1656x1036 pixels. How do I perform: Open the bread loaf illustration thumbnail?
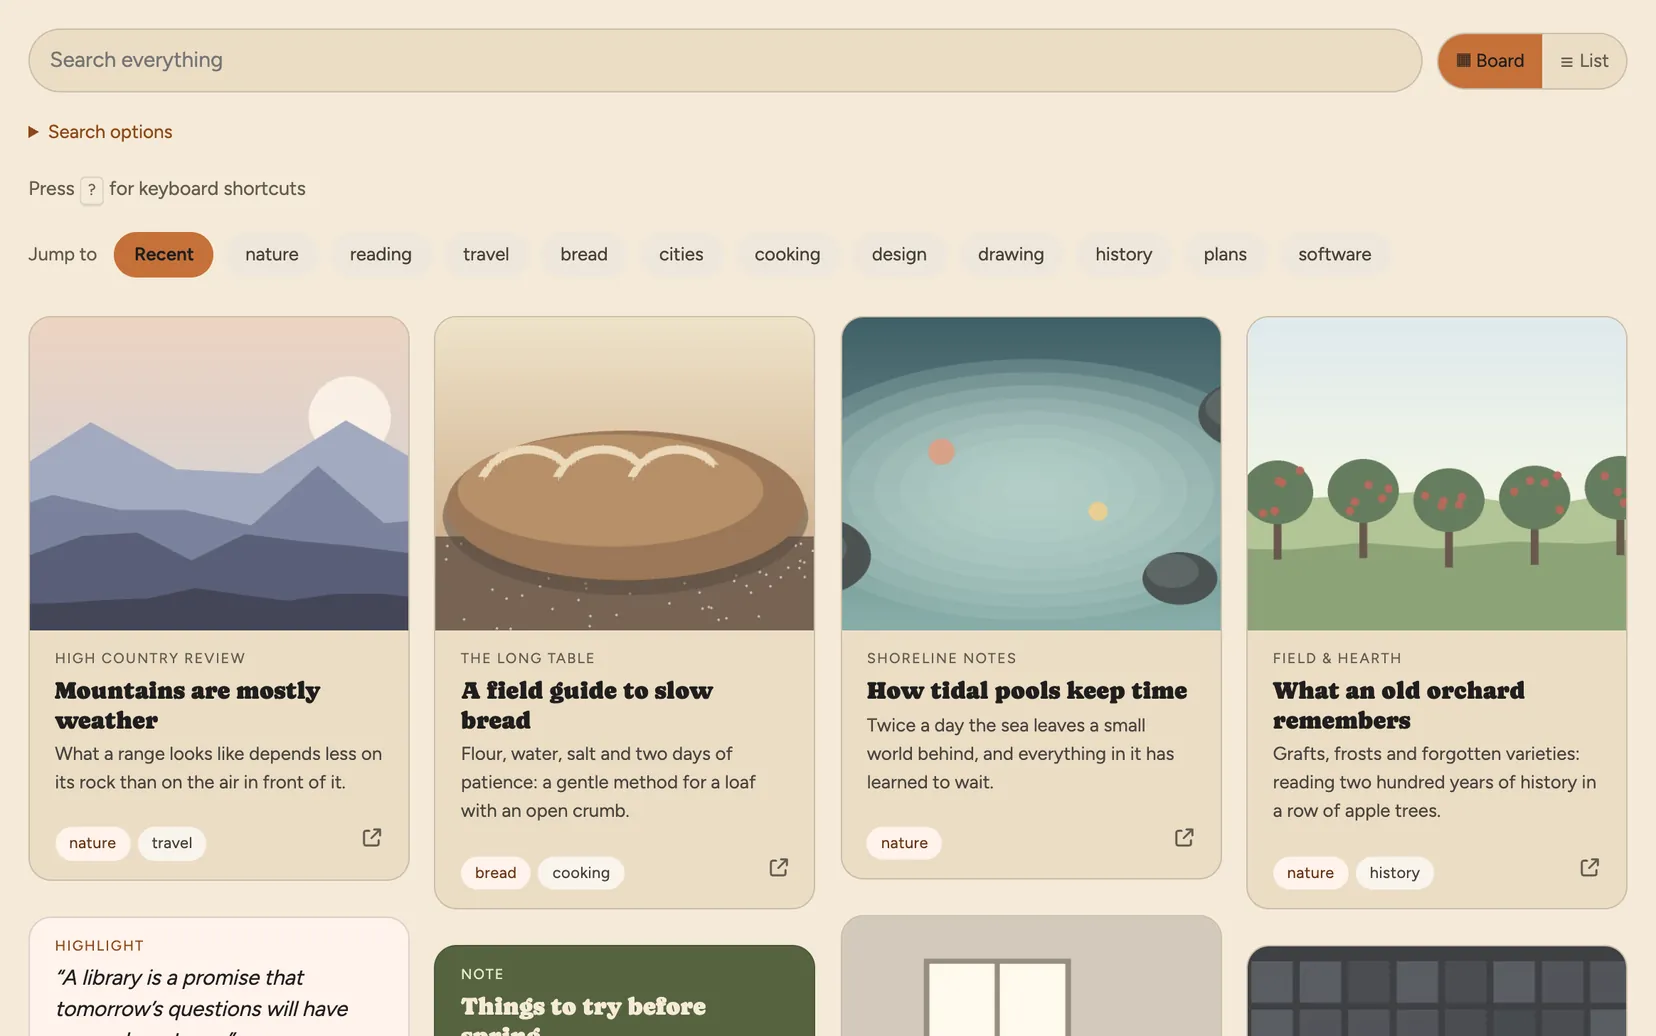coord(625,474)
